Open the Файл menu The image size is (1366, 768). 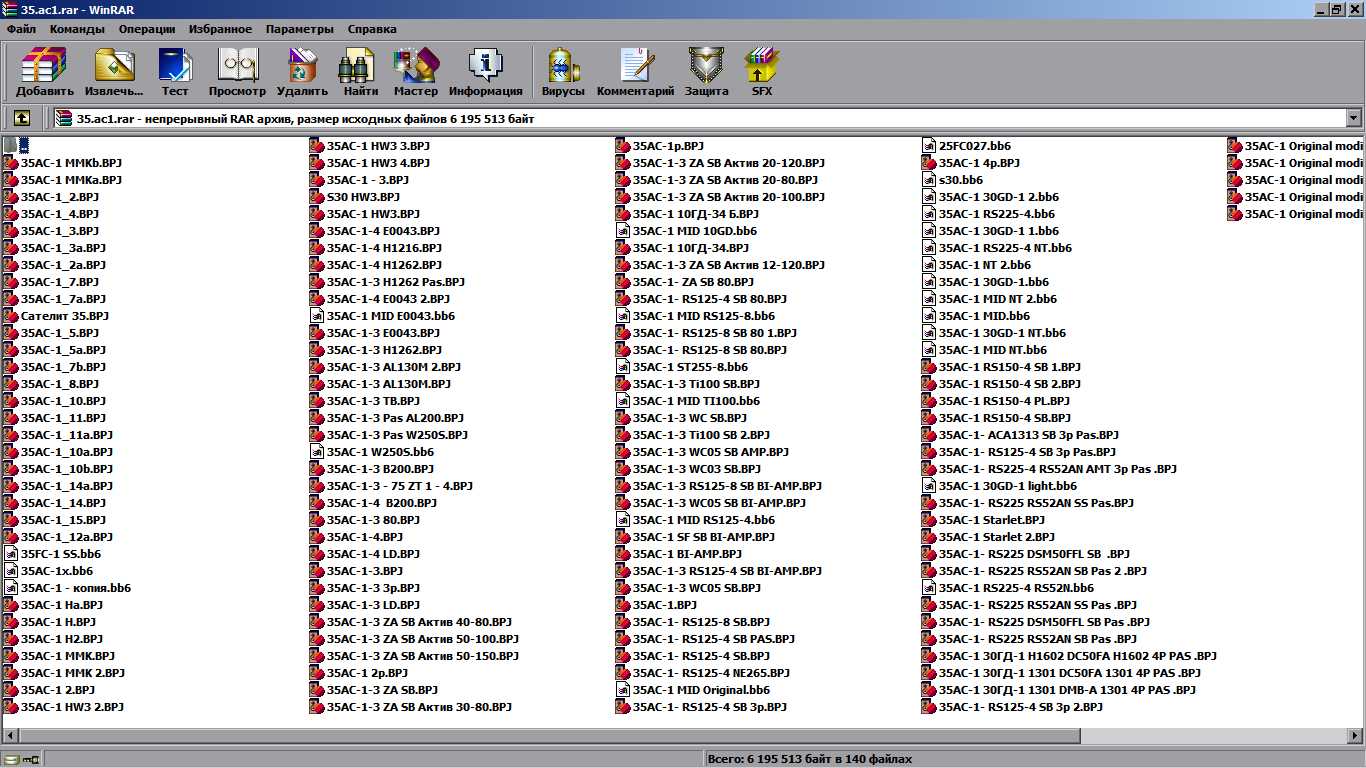pyautogui.click(x=20, y=29)
